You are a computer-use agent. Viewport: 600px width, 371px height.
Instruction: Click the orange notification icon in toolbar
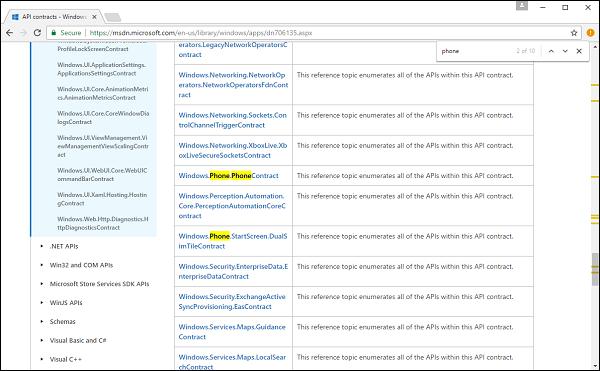[590, 33]
